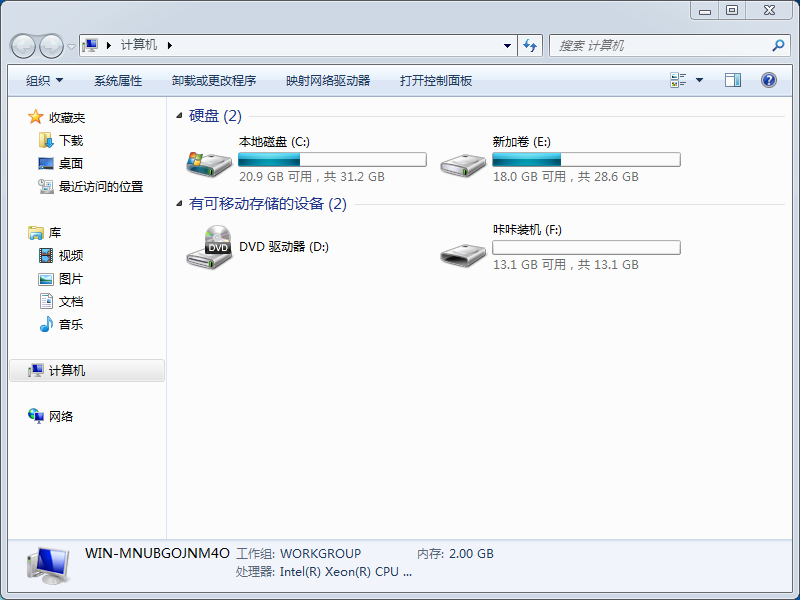Select the DVD 驱动器 (D:) icon
This screenshot has height=600, width=800.
pyautogui.click(x=208, y=247)
